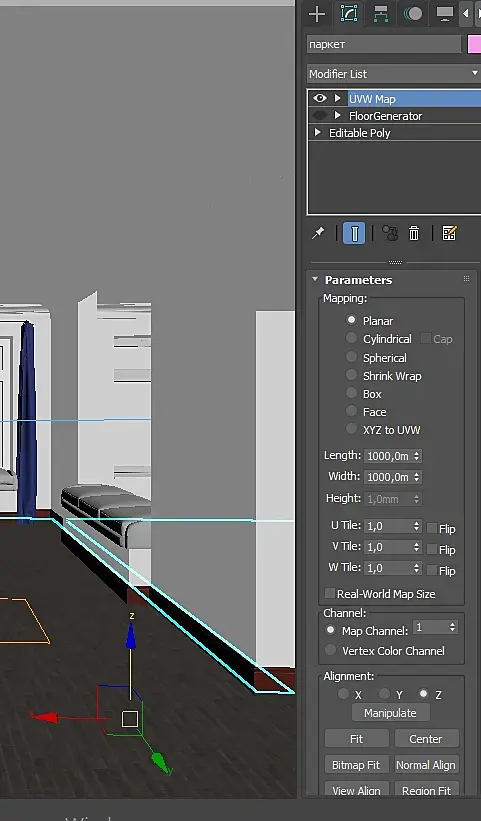This screenshot has width=481, height=821.
Task: Collapse the Parameters rollout
Action: [315, 280]
